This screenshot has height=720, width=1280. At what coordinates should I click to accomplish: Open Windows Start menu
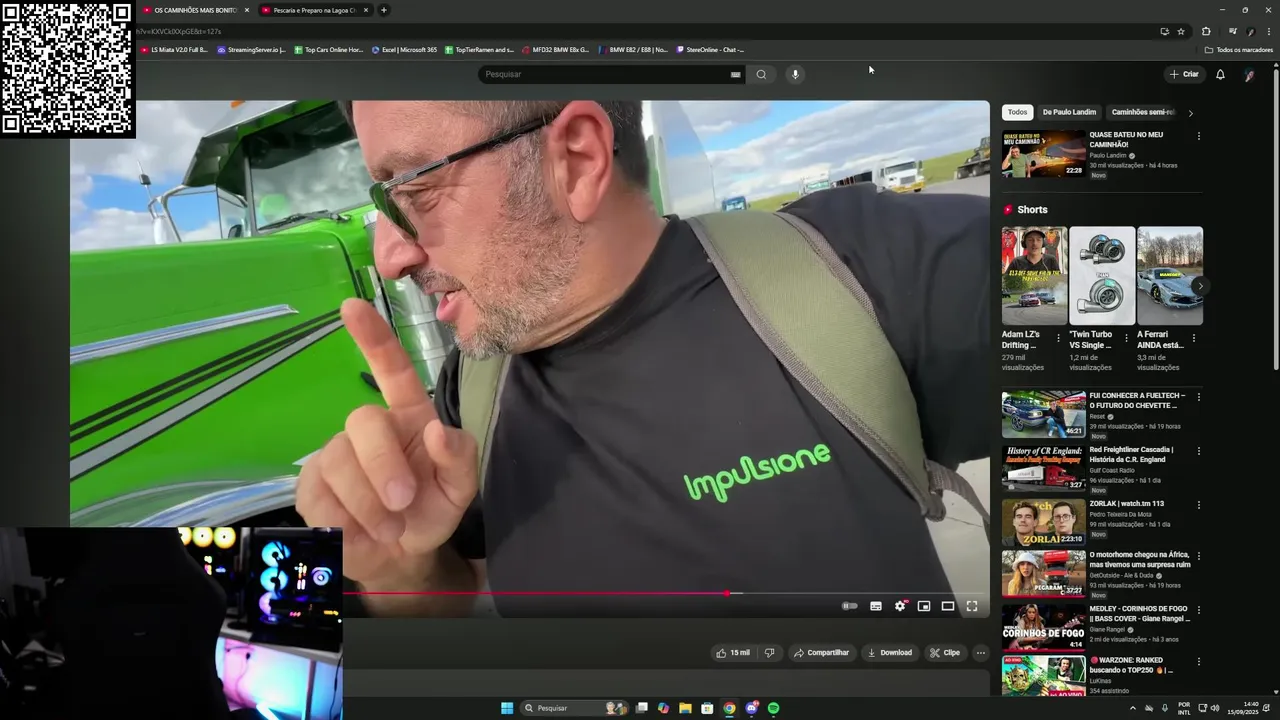point(507,708)
